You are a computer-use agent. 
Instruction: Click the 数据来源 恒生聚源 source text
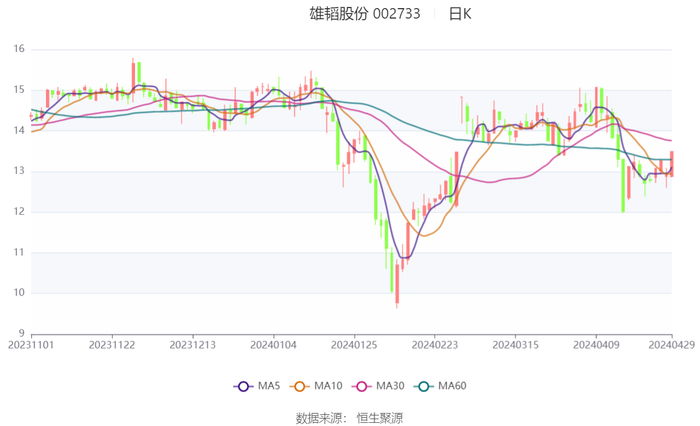click(x=349, y=417)
